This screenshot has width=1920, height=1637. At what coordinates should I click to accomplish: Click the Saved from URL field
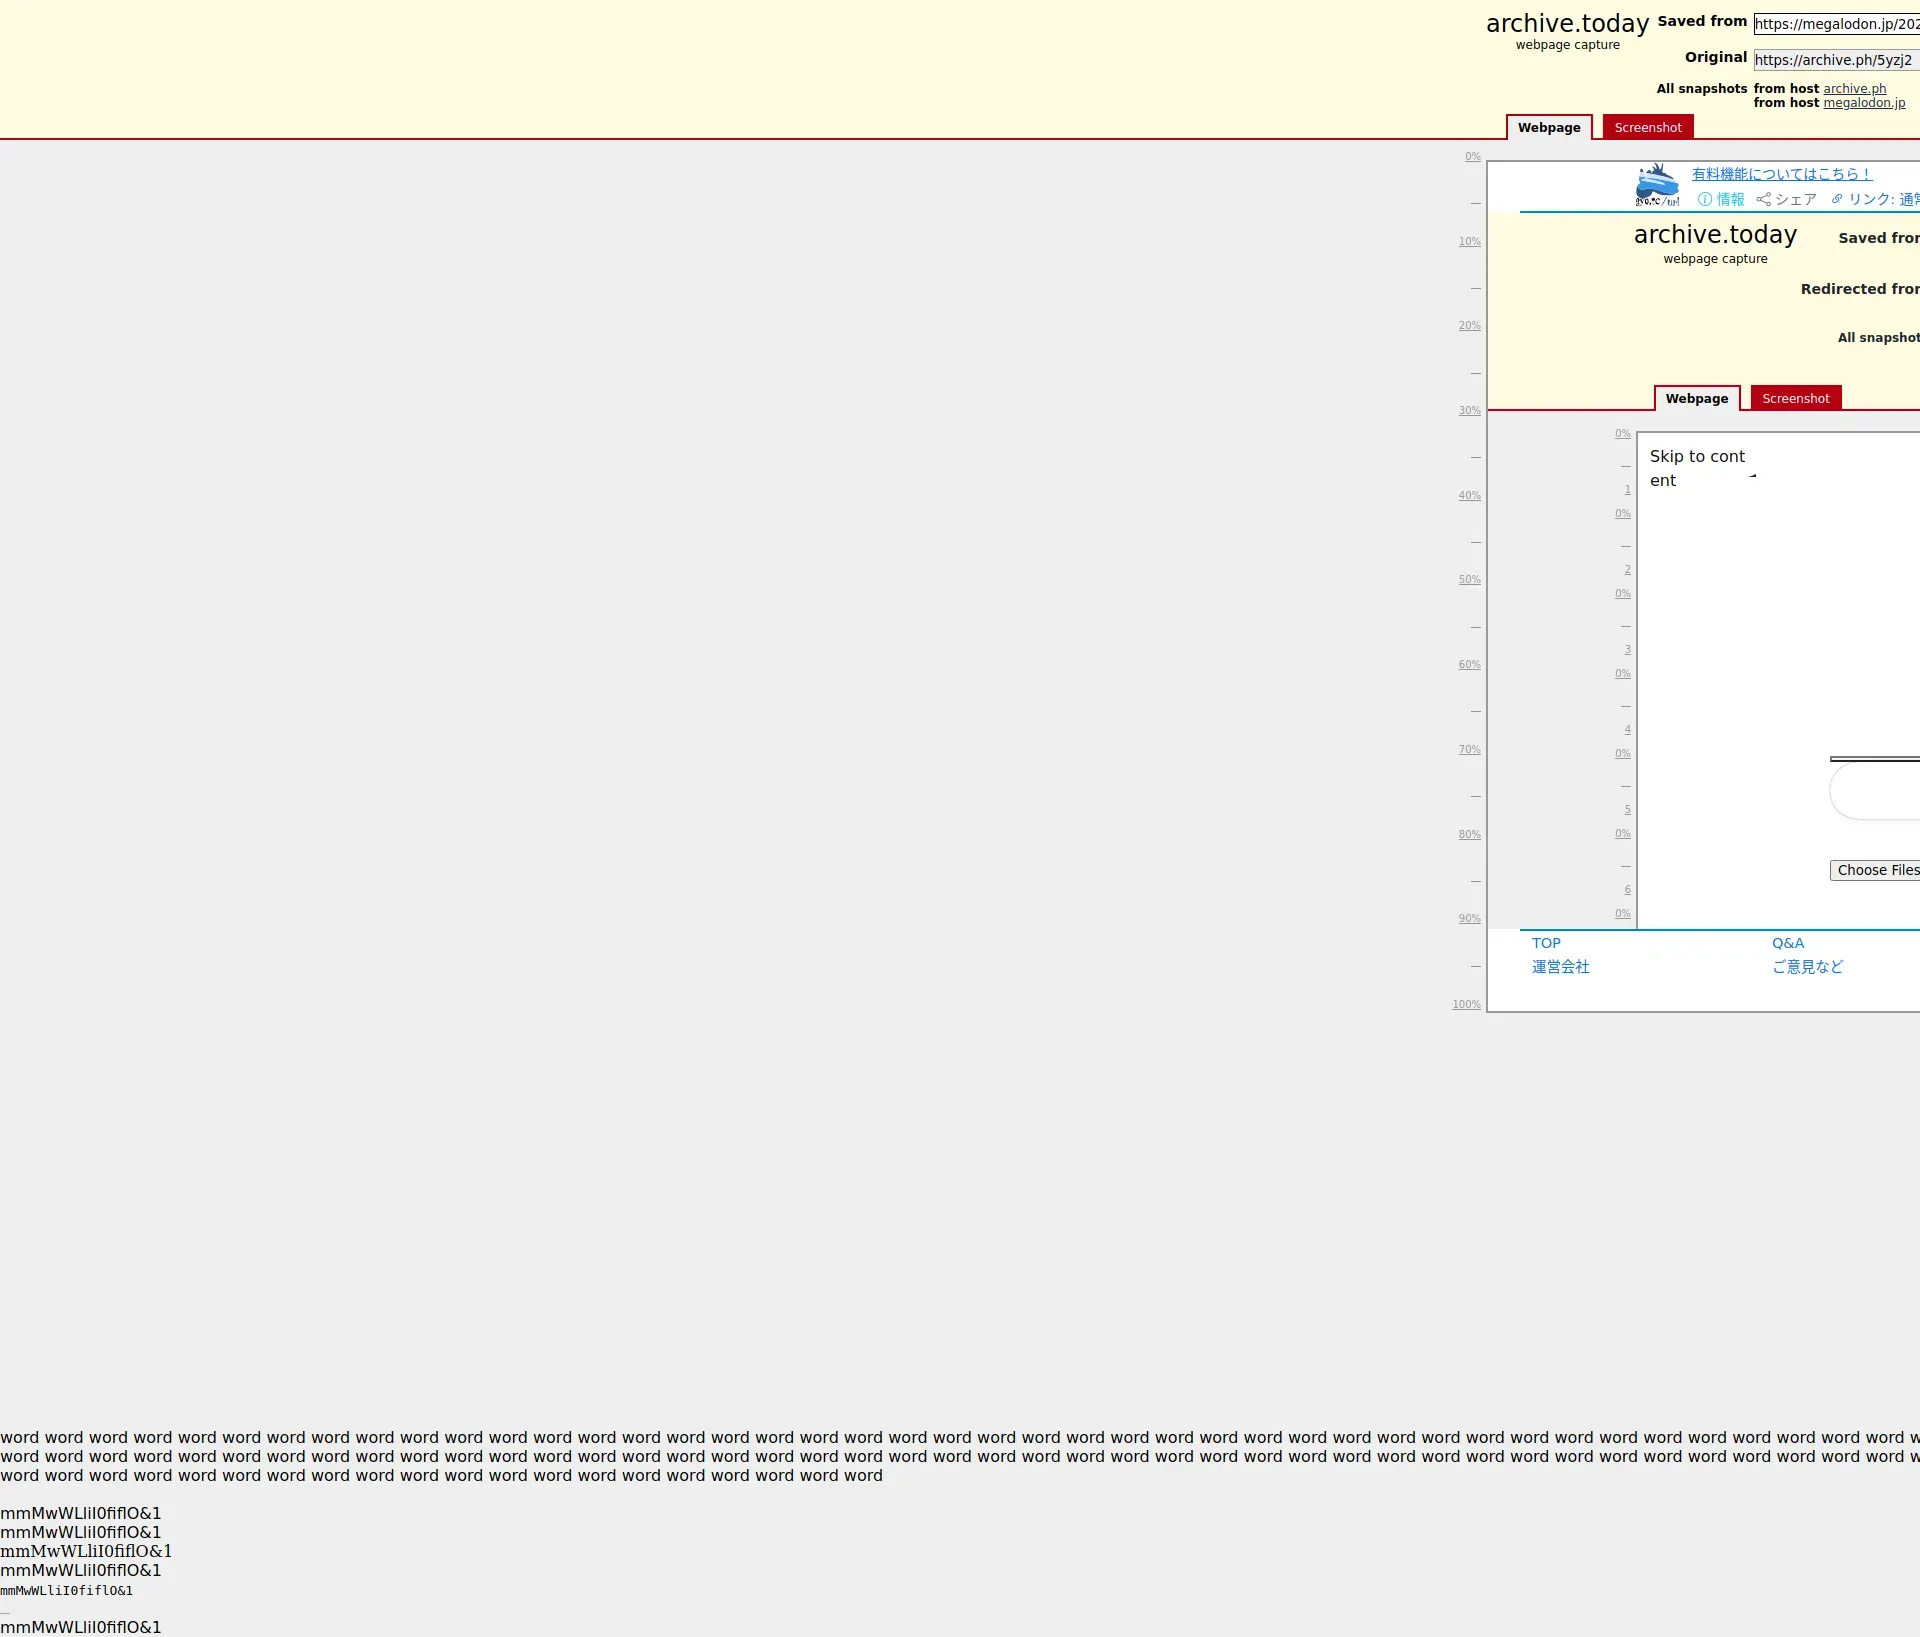coord(1835,24)
